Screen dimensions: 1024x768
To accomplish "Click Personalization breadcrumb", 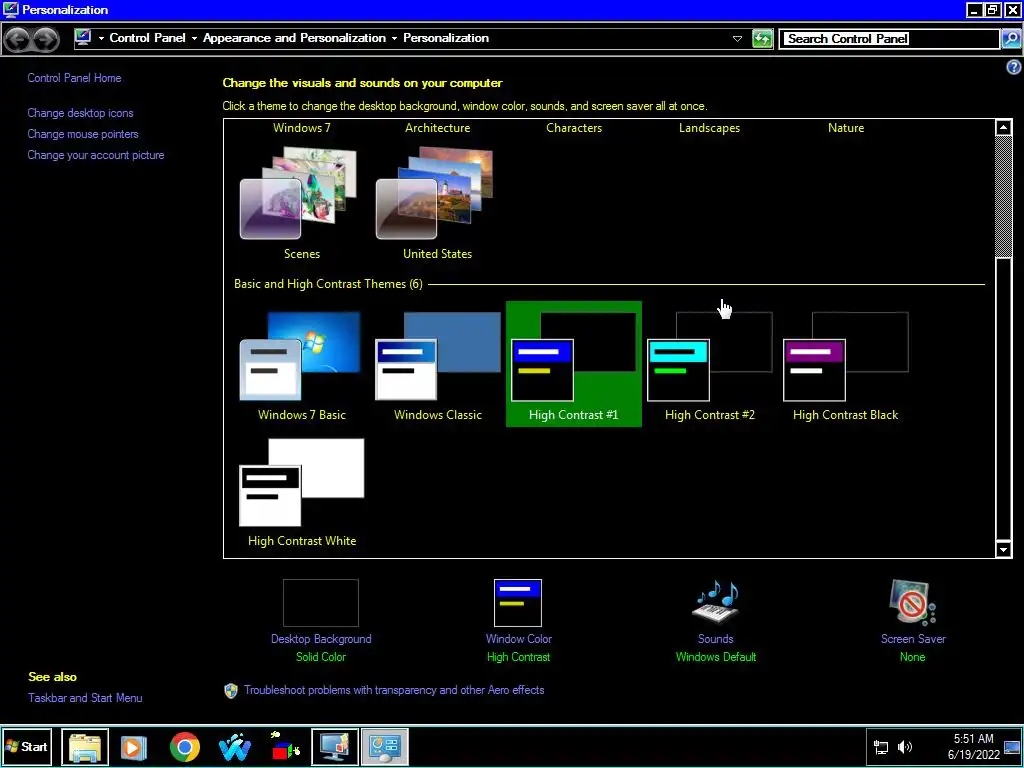I will point(445,38).
